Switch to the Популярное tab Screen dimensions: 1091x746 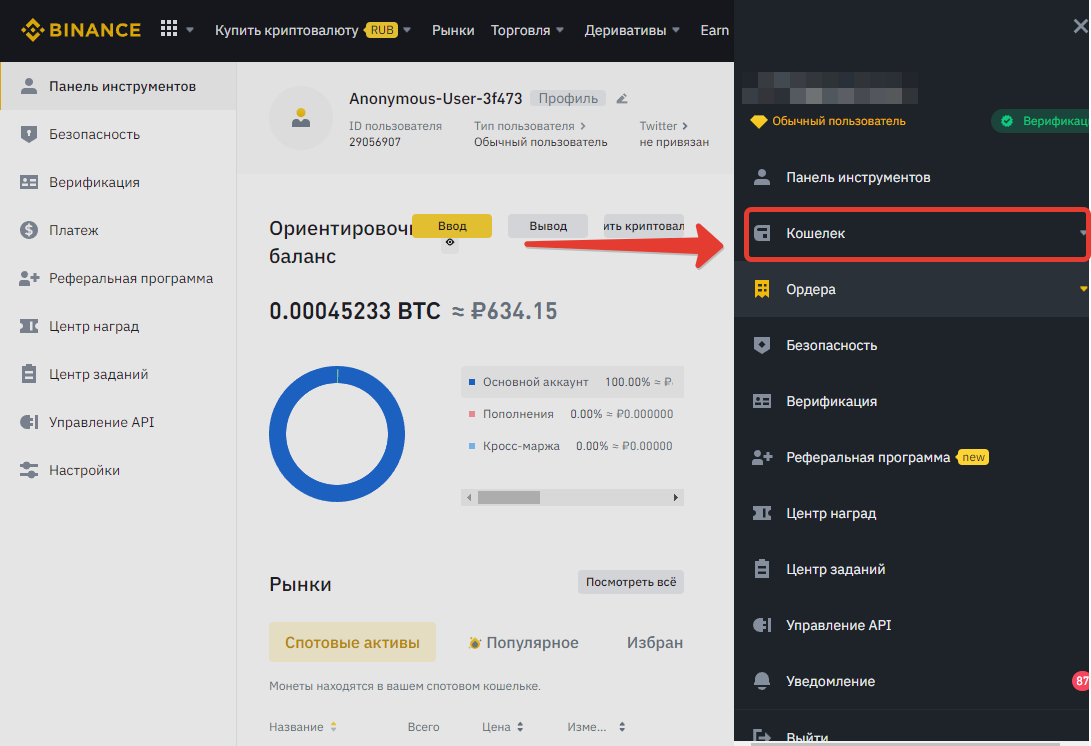(523, 642)
